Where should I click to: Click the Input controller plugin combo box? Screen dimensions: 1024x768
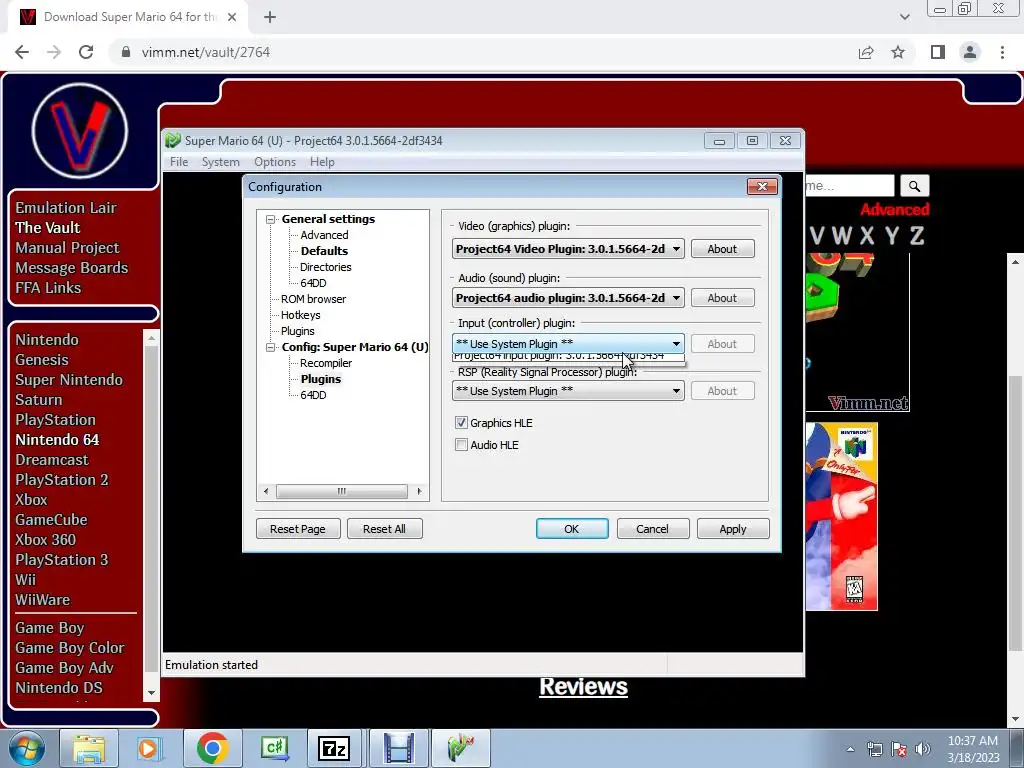(568, 344)
